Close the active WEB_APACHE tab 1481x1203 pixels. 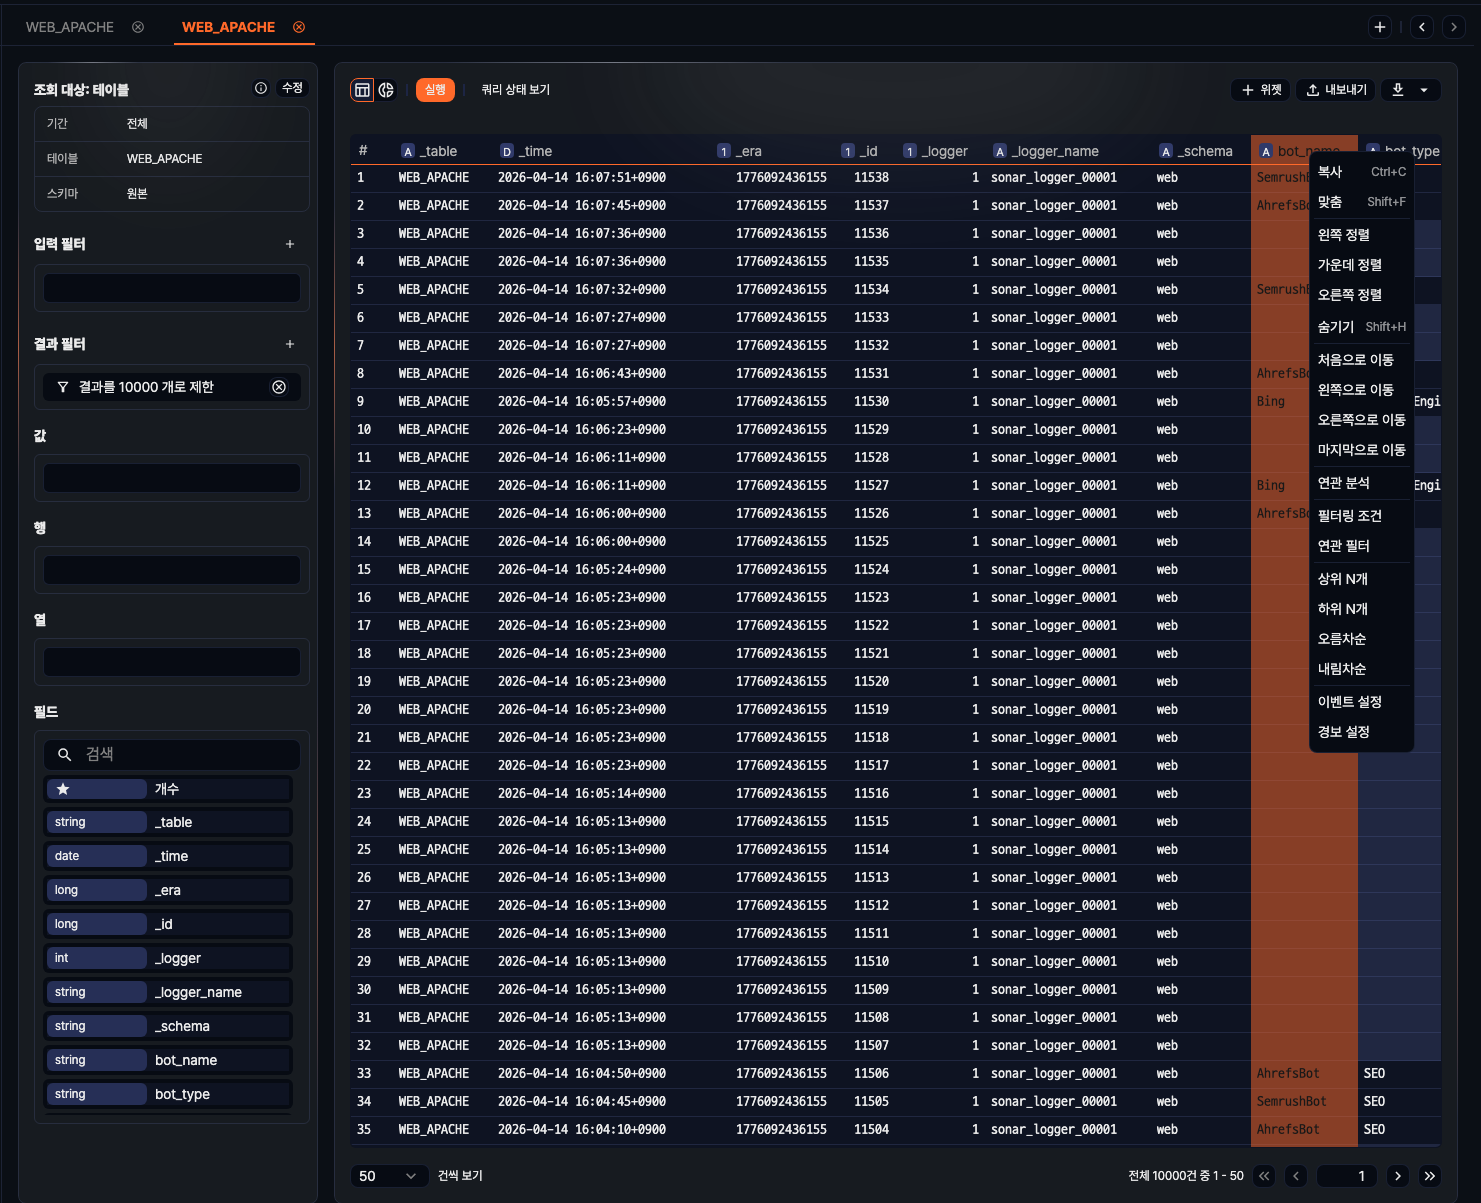(x=299, y=27)
